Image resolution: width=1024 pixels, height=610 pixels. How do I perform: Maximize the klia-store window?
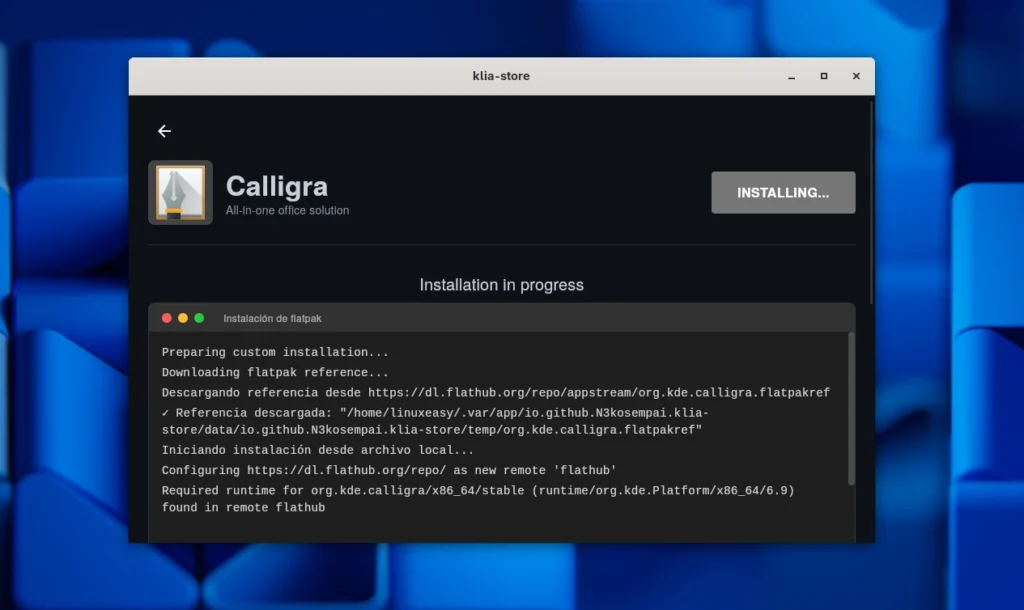pos(823,76)
